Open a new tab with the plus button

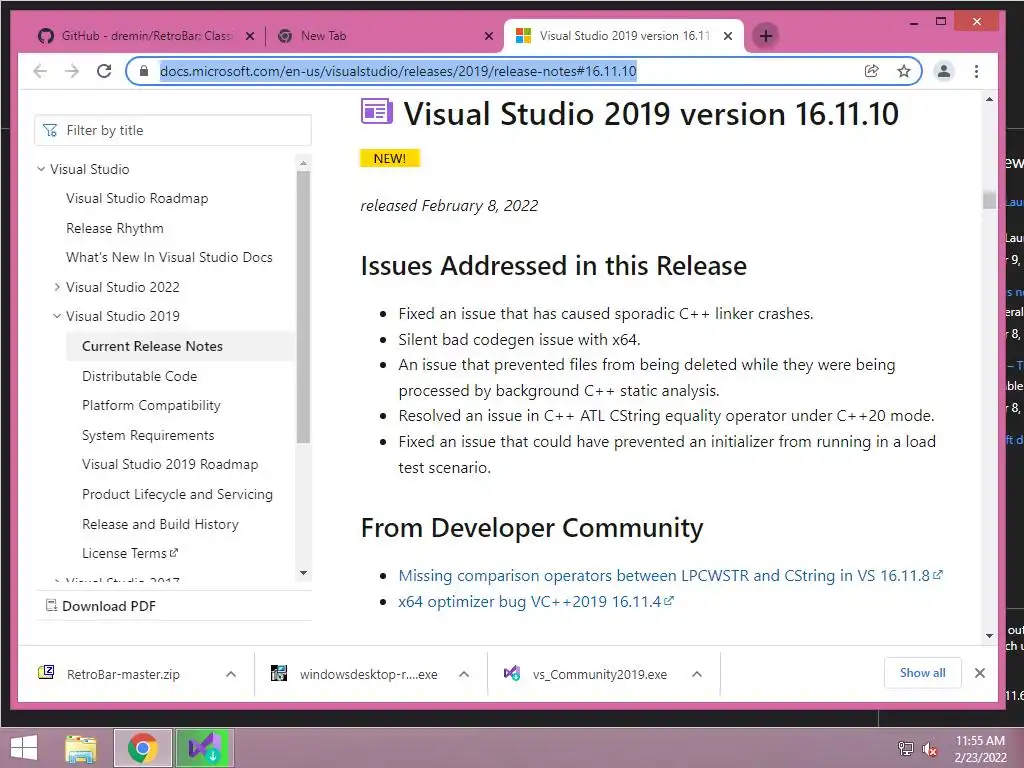tap(766, 36)
